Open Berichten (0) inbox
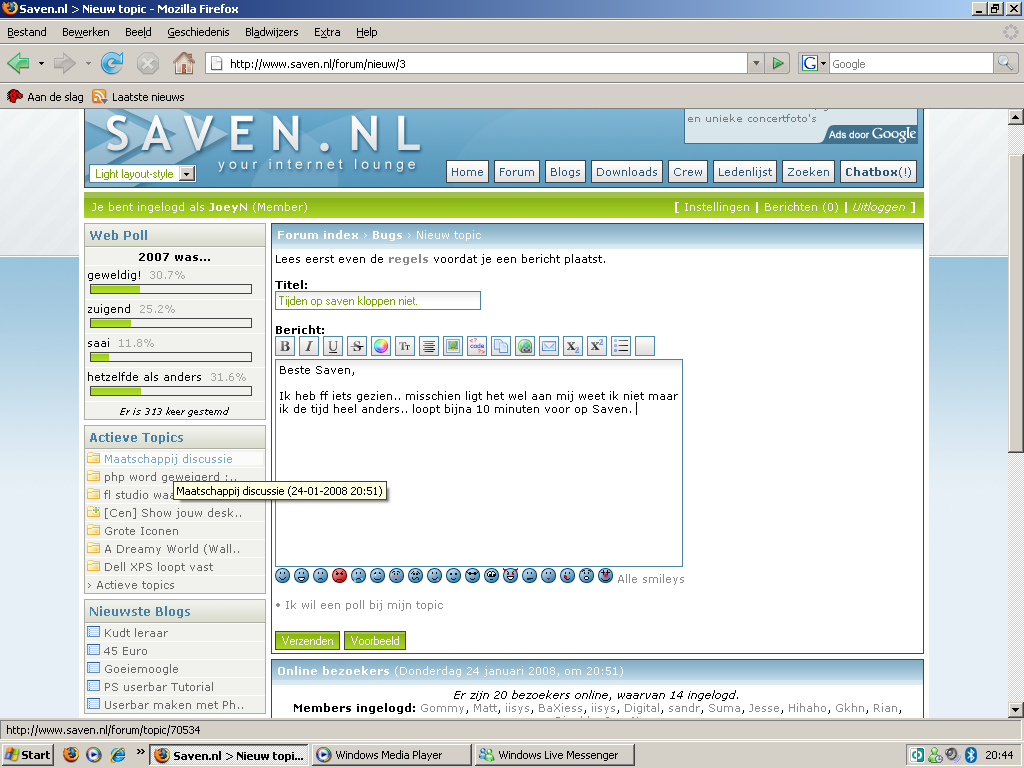Viewport: 1024px width, 768px height. coord(801,207)
